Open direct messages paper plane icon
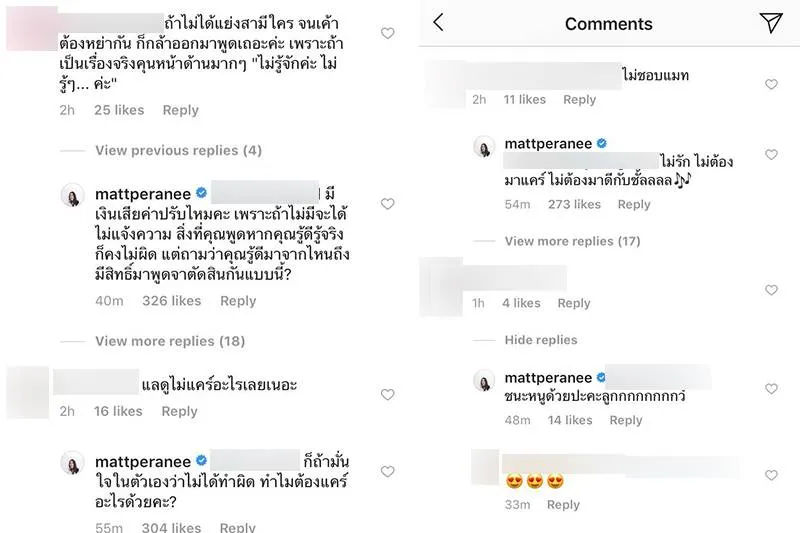This screenshot has height=533, width=800. pos(770,23)
